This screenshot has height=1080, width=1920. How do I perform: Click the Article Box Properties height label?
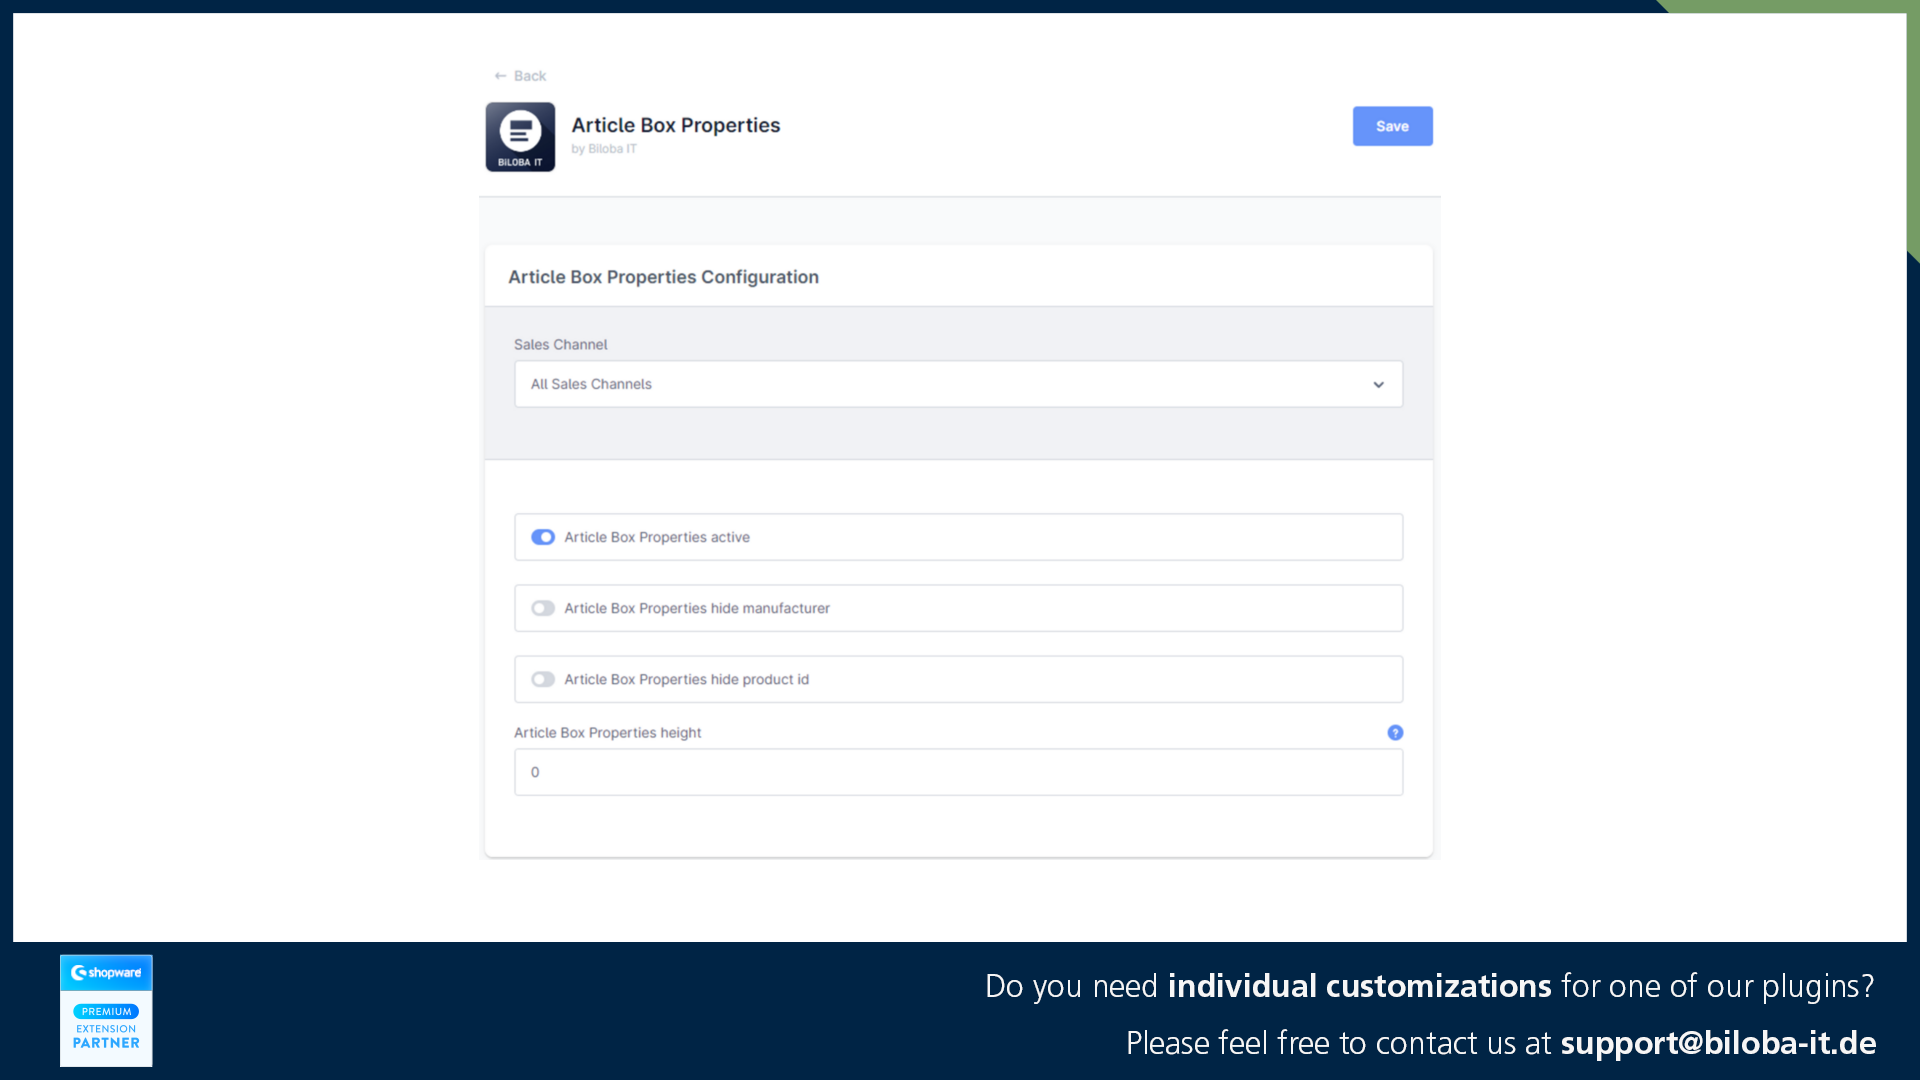pos(607,733)
